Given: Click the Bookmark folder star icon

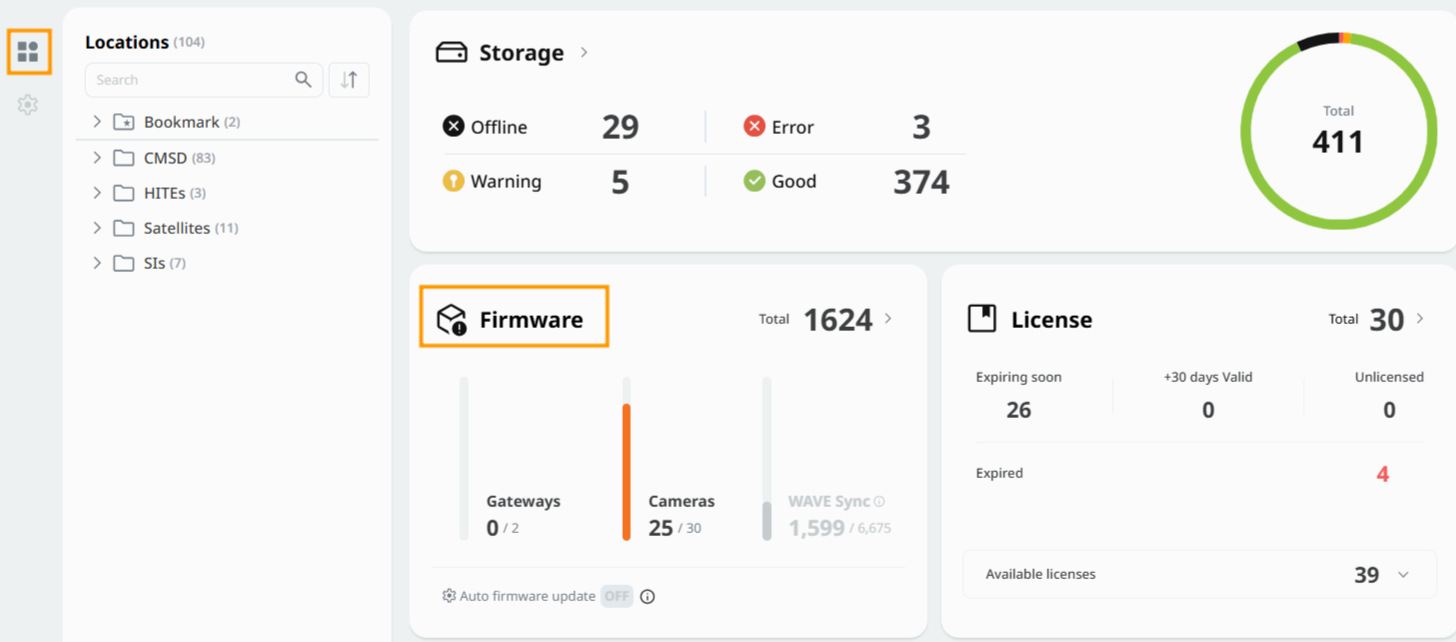Looking at the screenshot, I should click(x=124, y=122).
